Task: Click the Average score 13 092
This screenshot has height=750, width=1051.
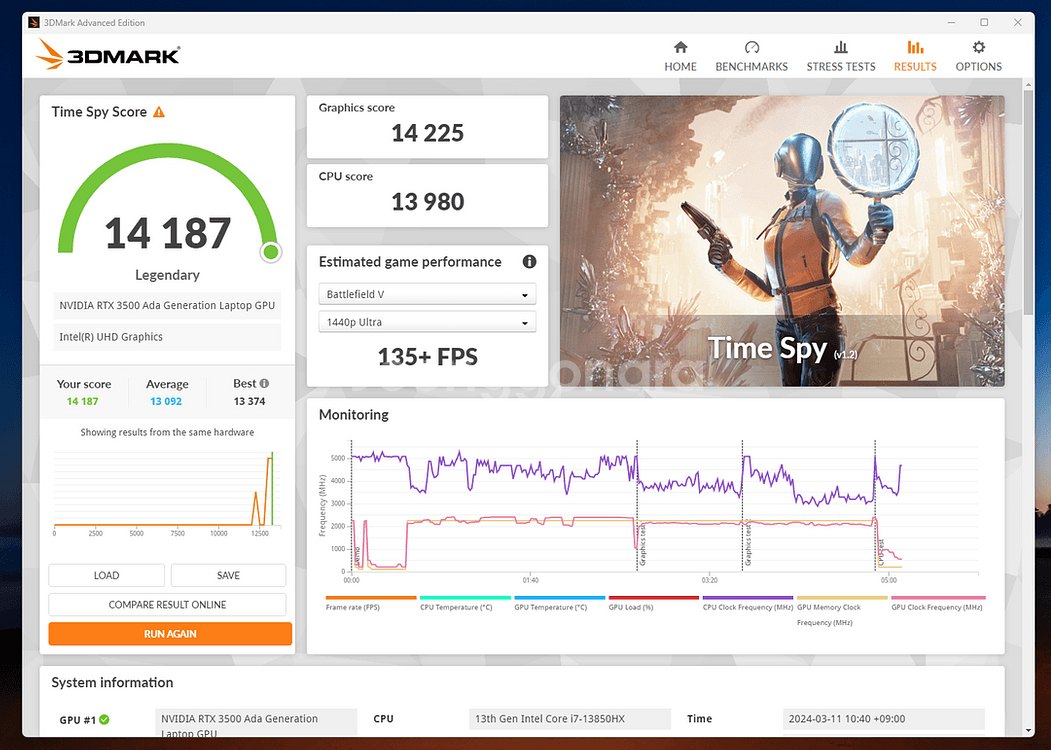Action: [166, 401]
